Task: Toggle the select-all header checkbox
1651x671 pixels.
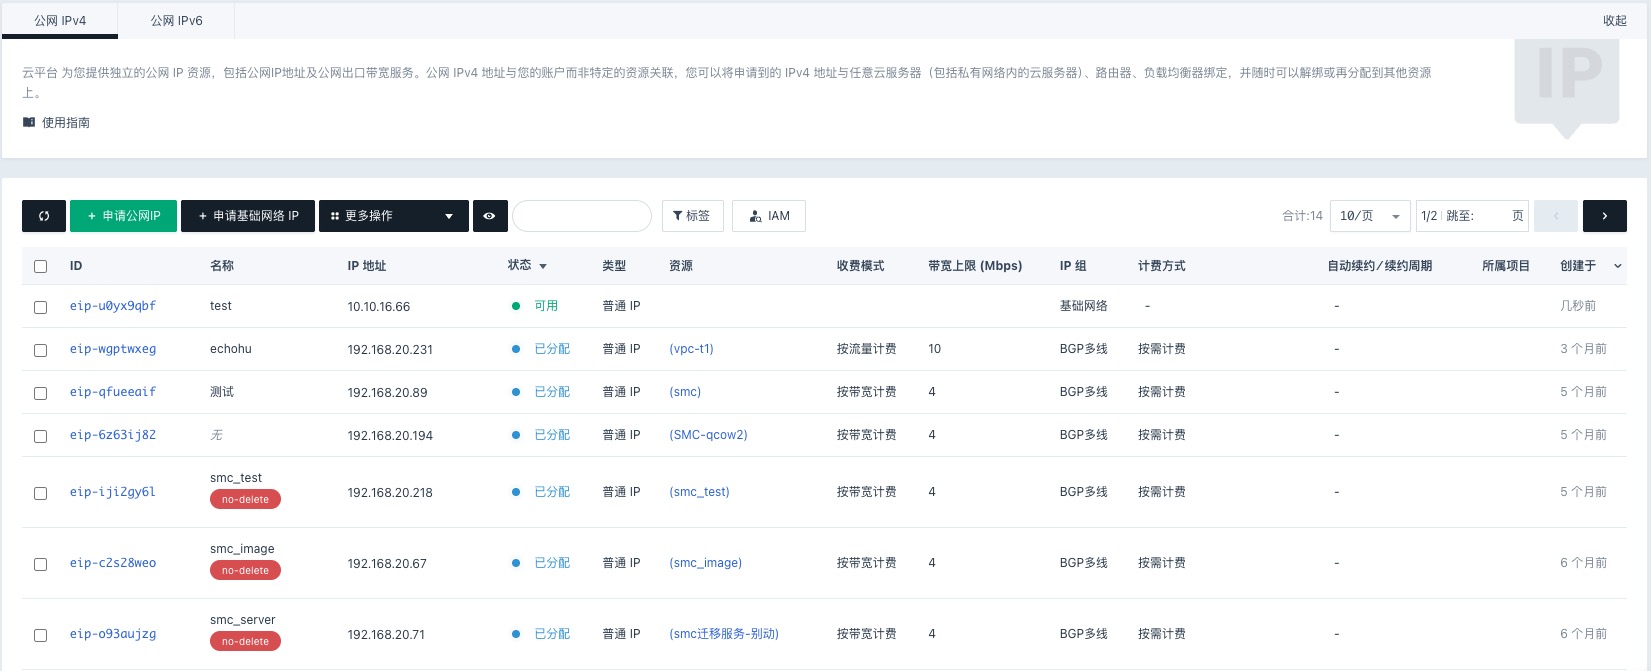Action: pos(41,266)
